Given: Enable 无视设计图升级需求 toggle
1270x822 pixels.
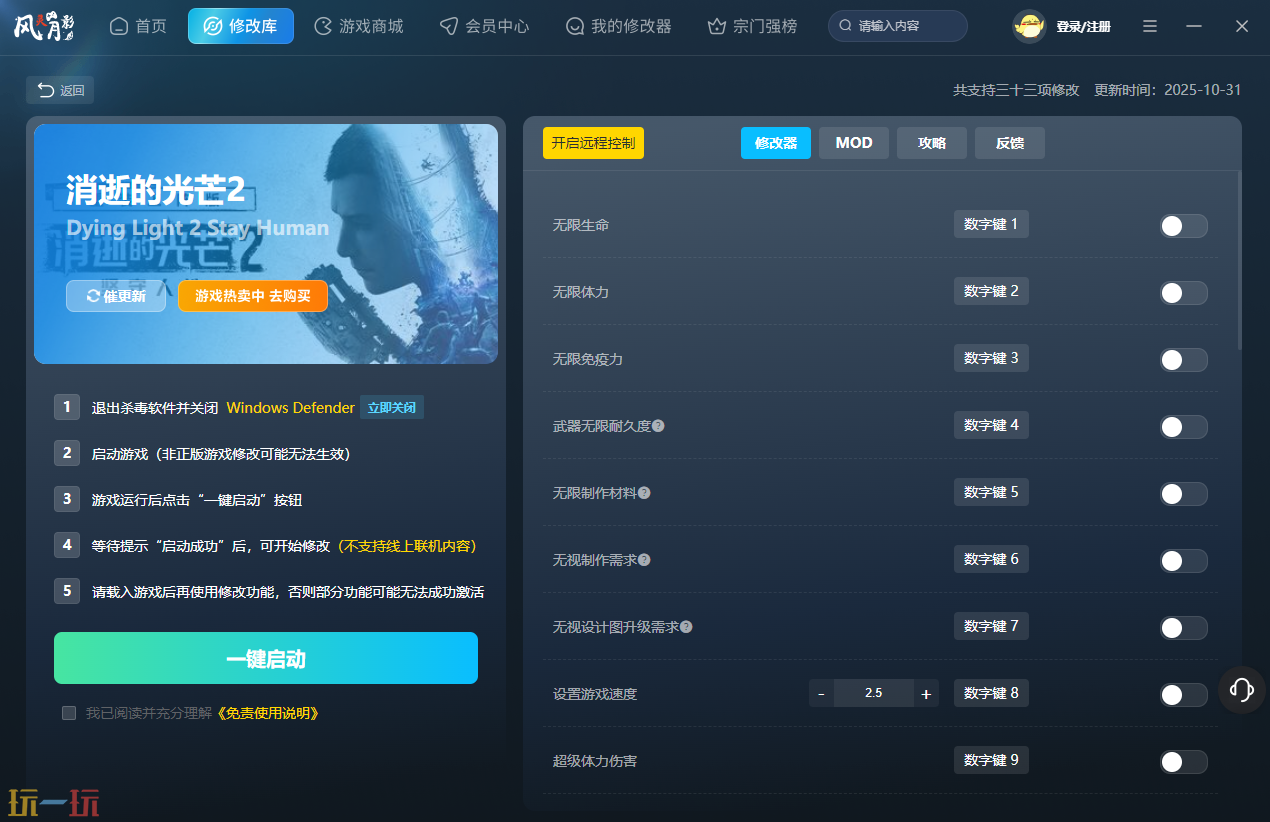Looking at the screenshot, I should [x=1184, y=628].
